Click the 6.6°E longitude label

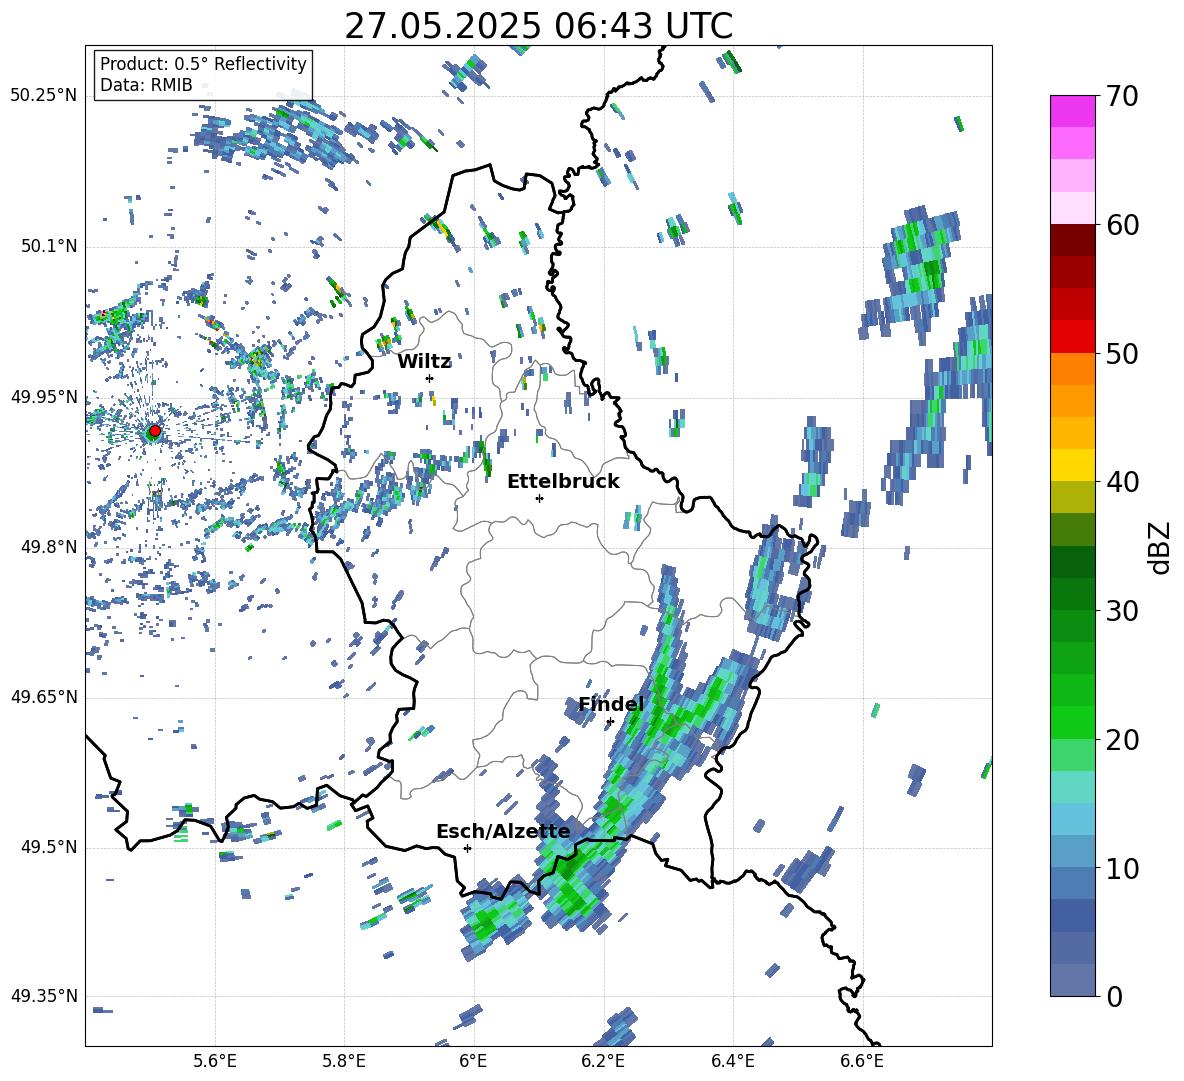tap(862, 1061)
